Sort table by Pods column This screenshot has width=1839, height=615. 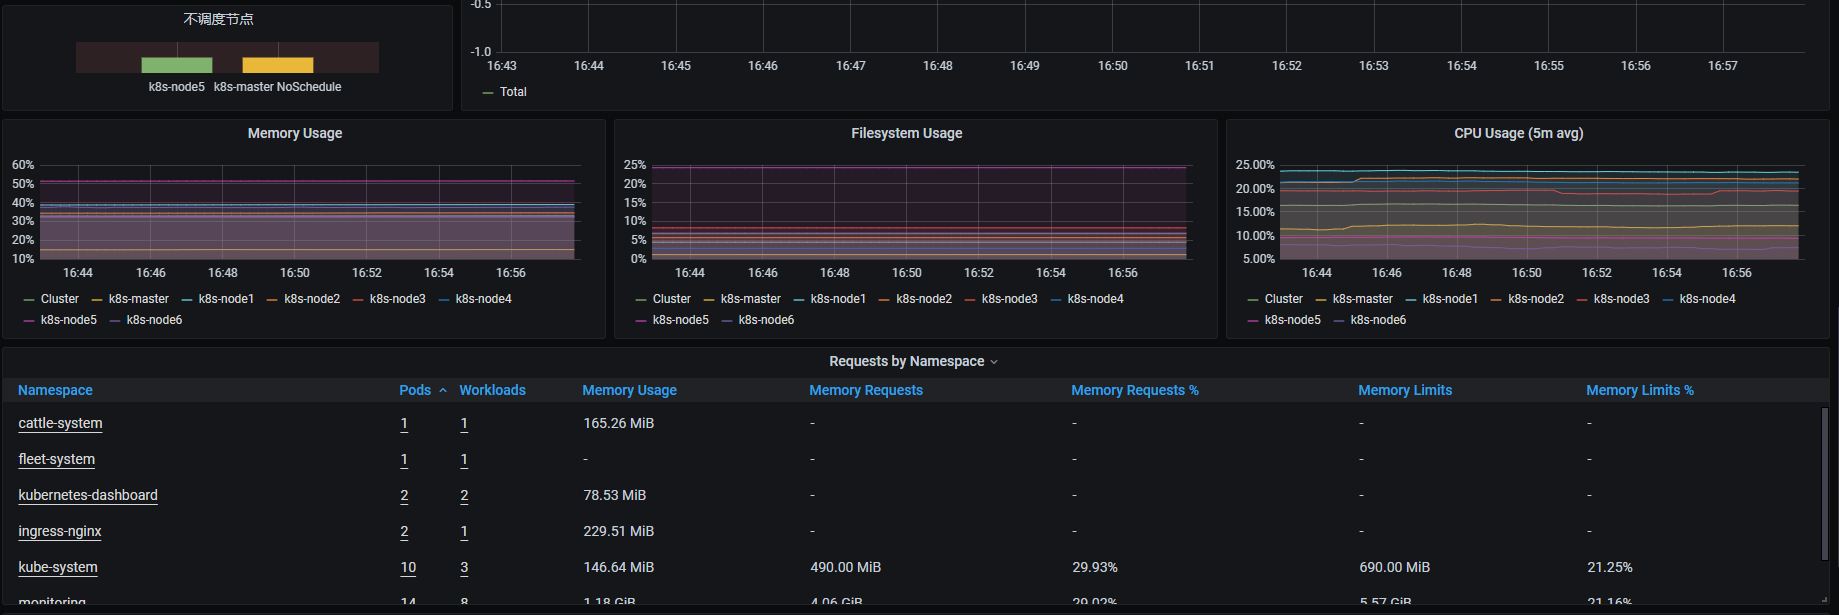415,390
